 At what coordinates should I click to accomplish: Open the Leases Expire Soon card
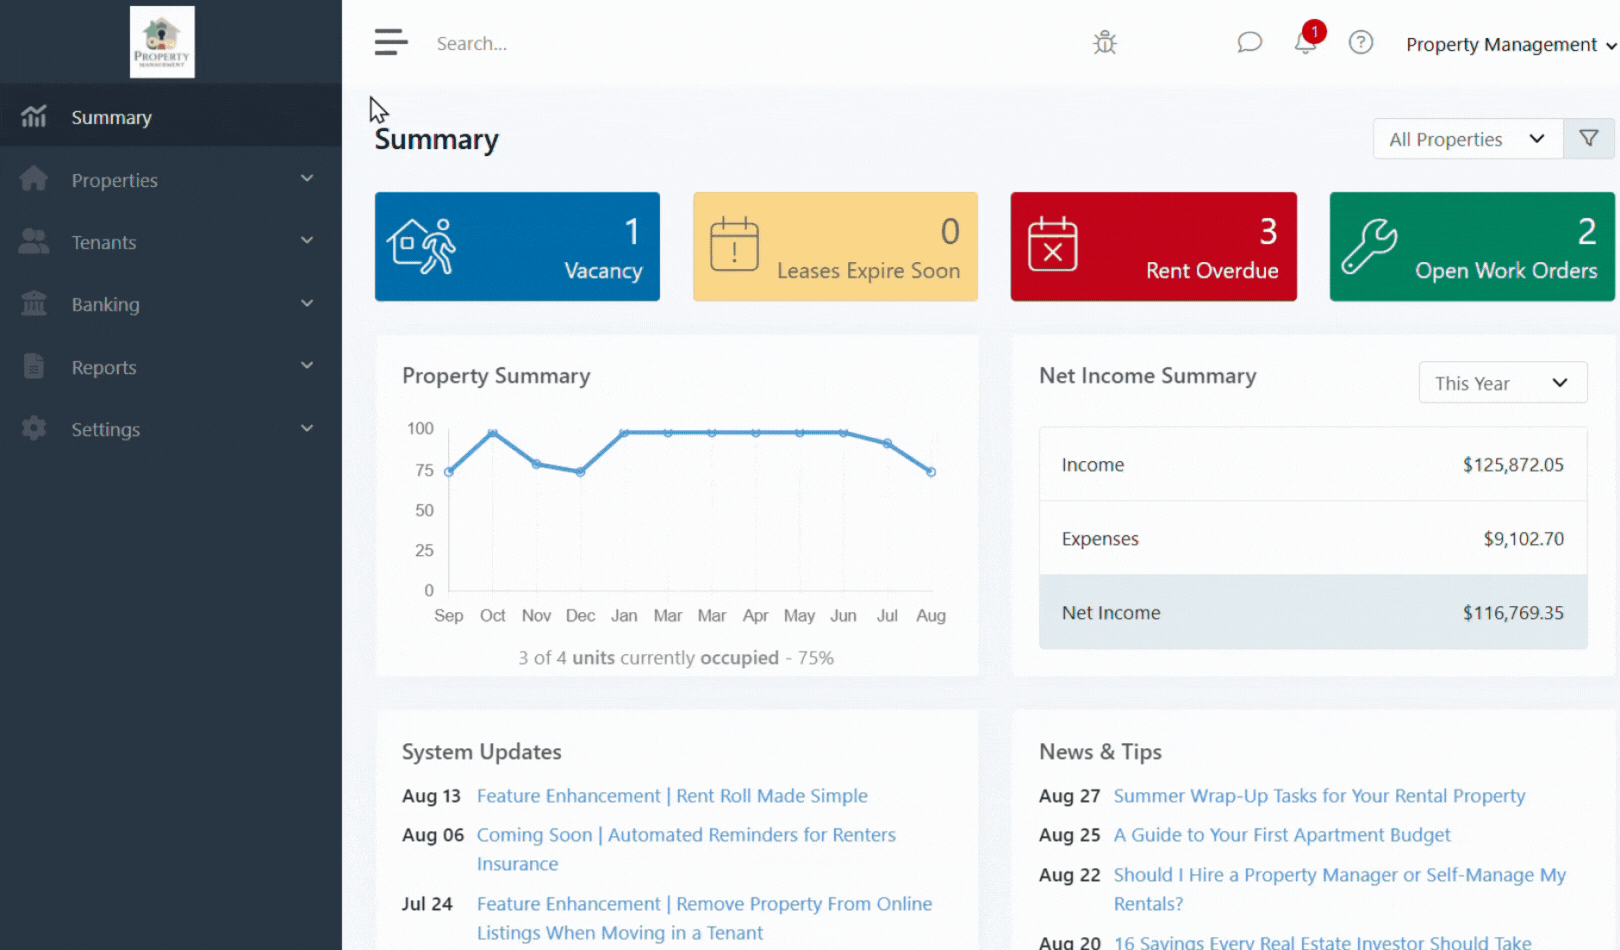point(835,247)
